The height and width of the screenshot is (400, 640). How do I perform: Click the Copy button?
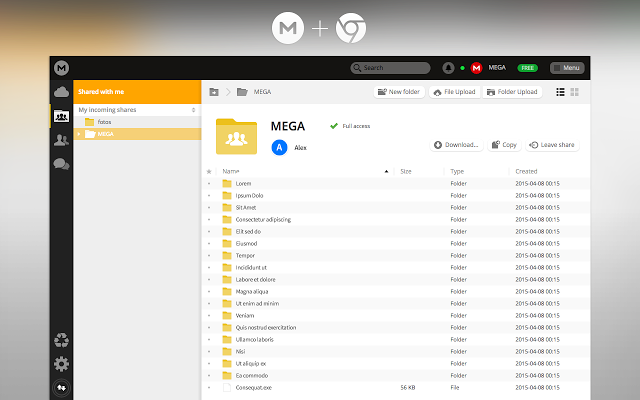point(504,145)
